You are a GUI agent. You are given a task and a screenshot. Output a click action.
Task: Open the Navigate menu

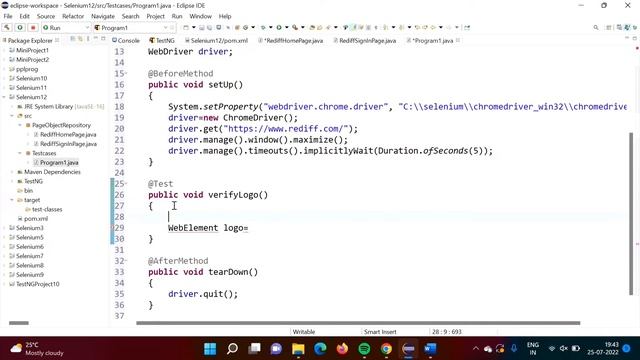(103, 16)
